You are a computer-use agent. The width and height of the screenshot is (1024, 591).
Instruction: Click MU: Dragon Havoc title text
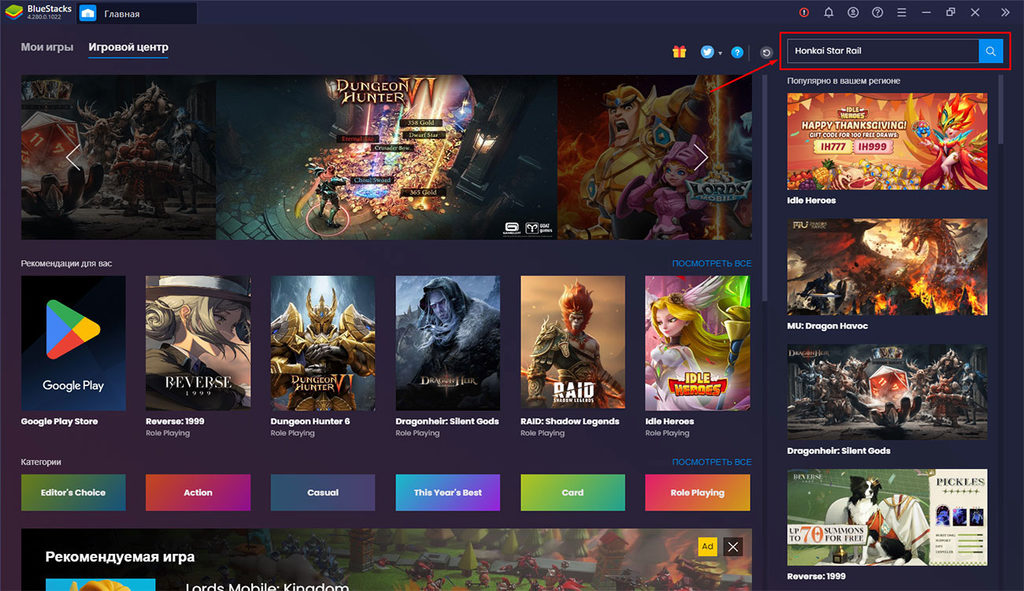(827, 326)
